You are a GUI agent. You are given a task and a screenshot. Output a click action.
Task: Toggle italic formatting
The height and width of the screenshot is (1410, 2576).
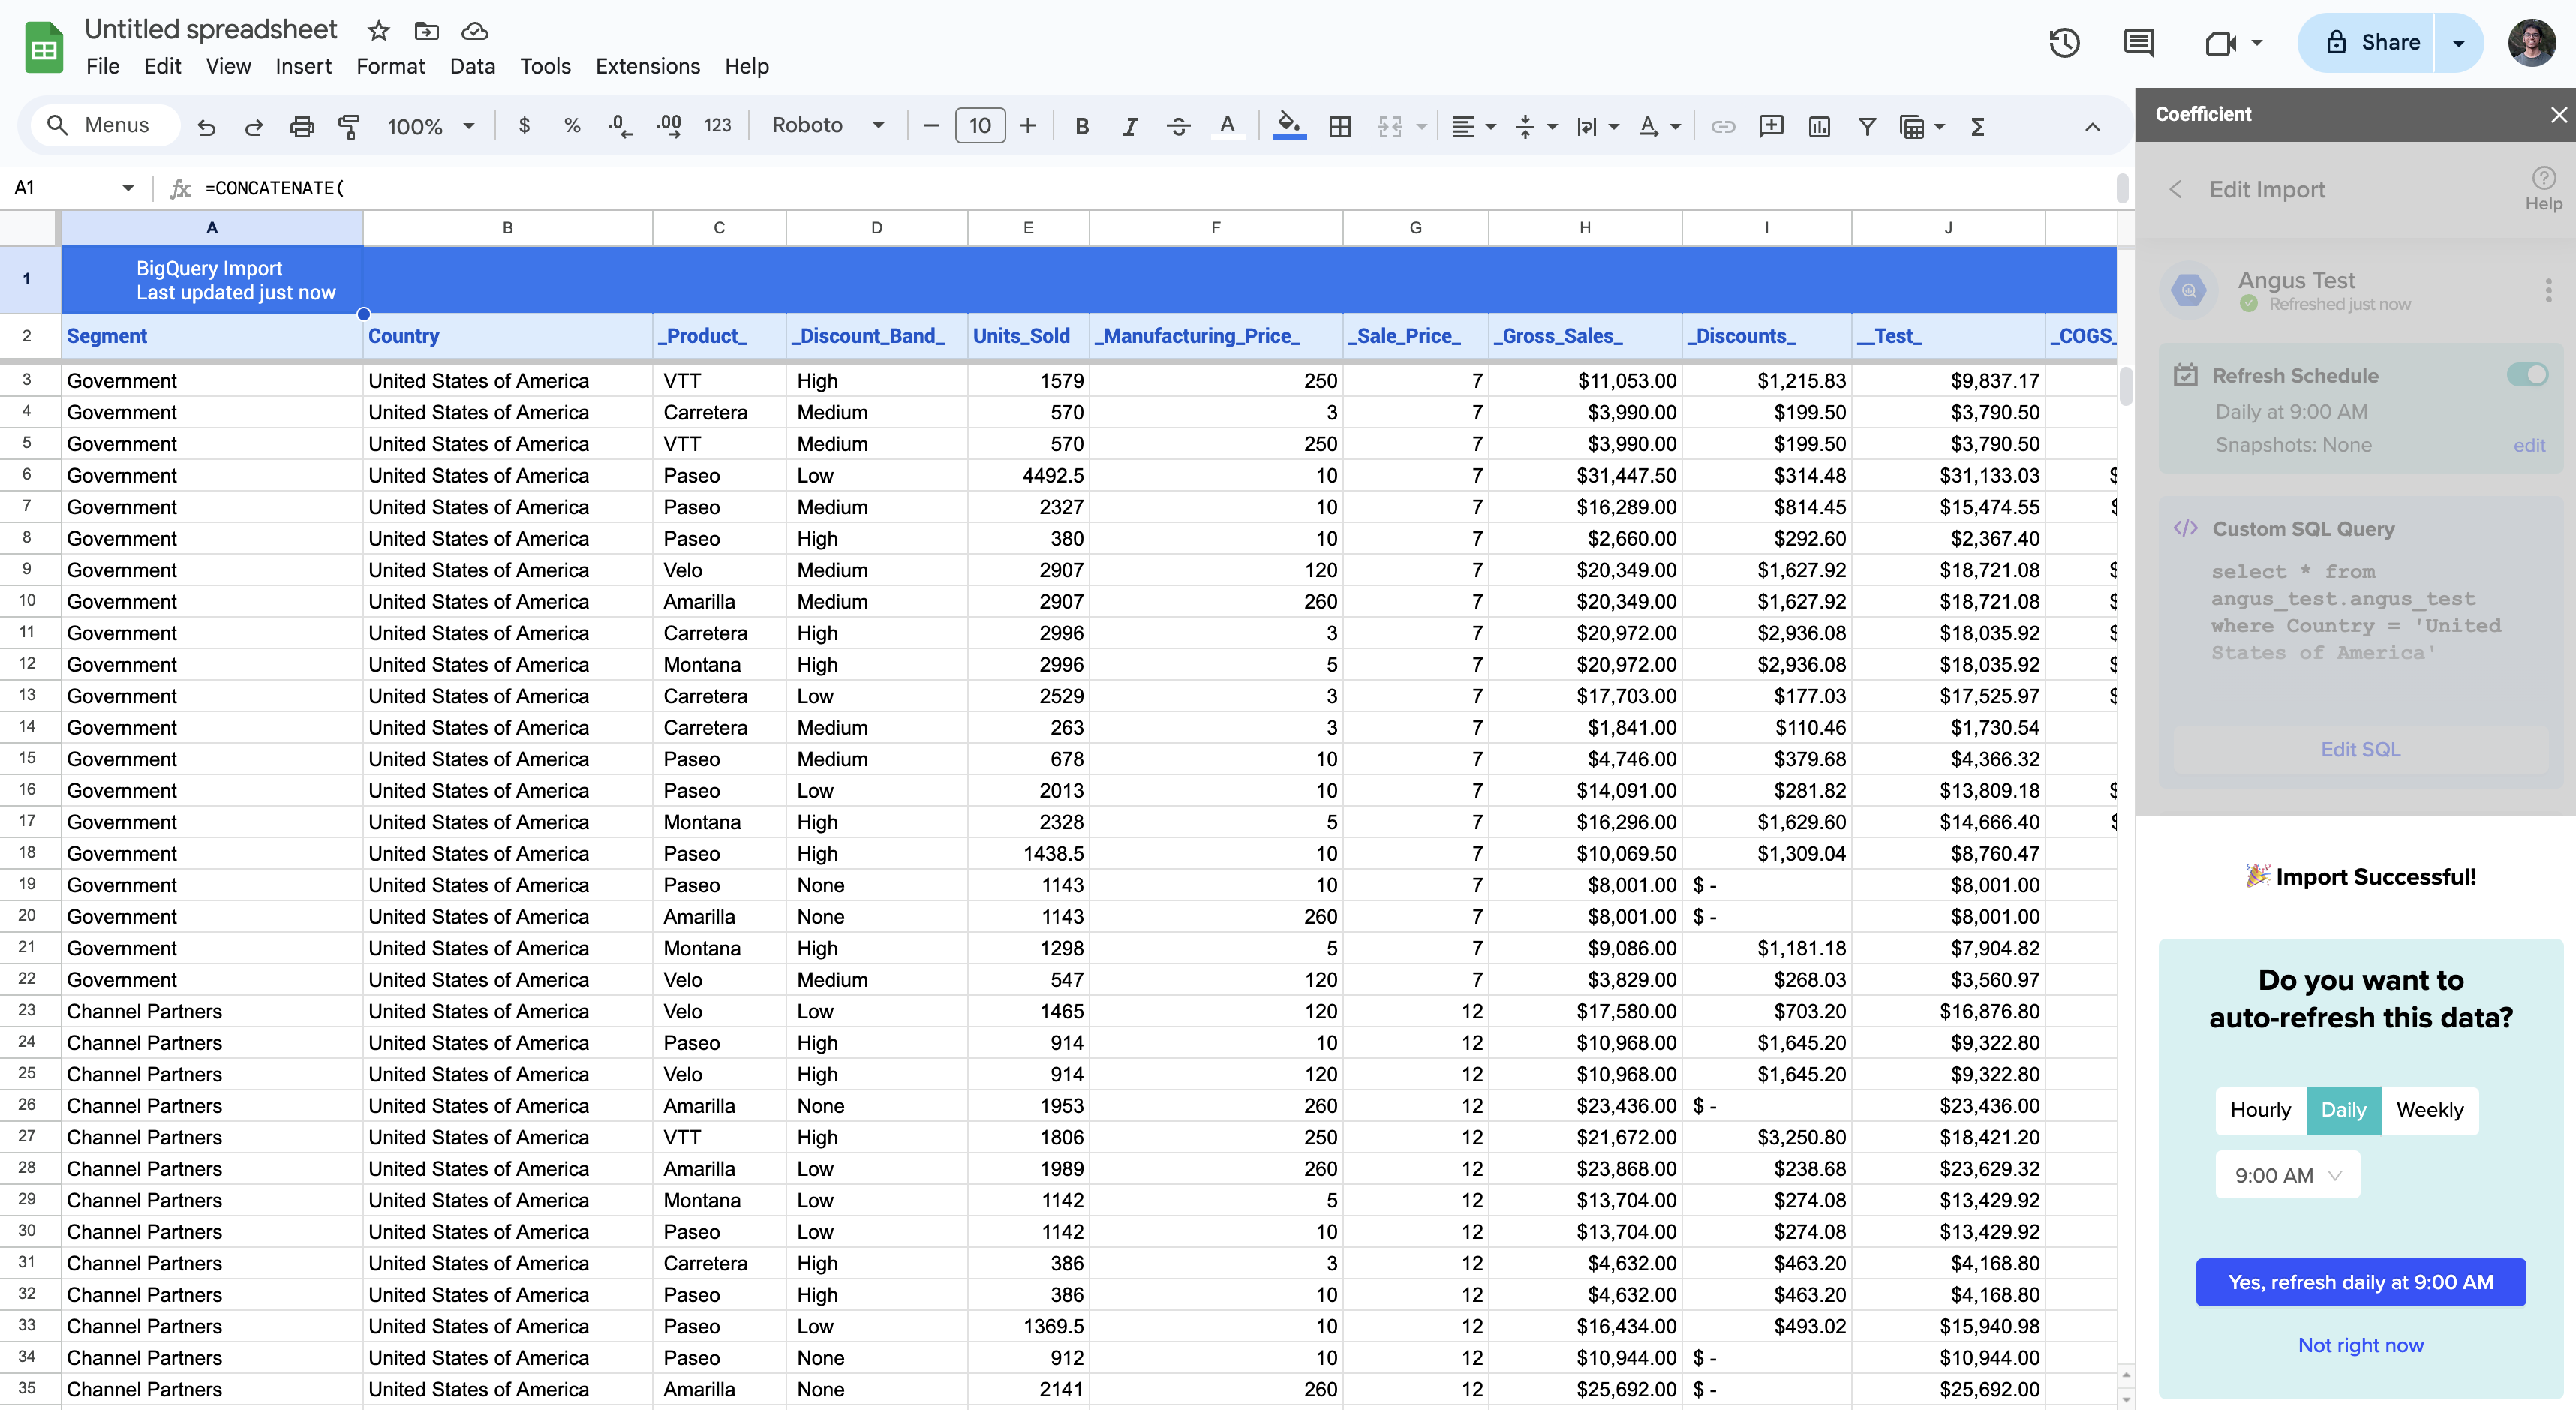pyautogui.click(x=1130, y=126)
